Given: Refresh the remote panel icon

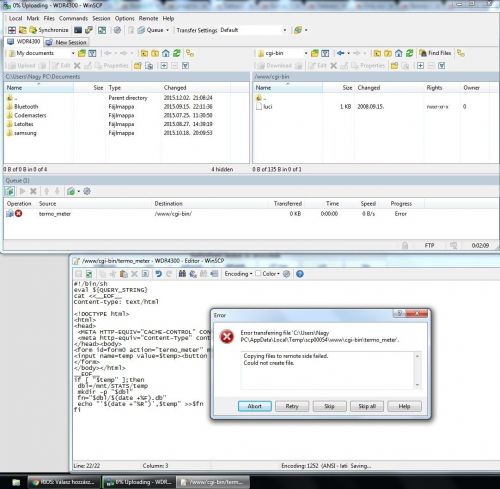Looking at the screenshot, I should [410, 53].
